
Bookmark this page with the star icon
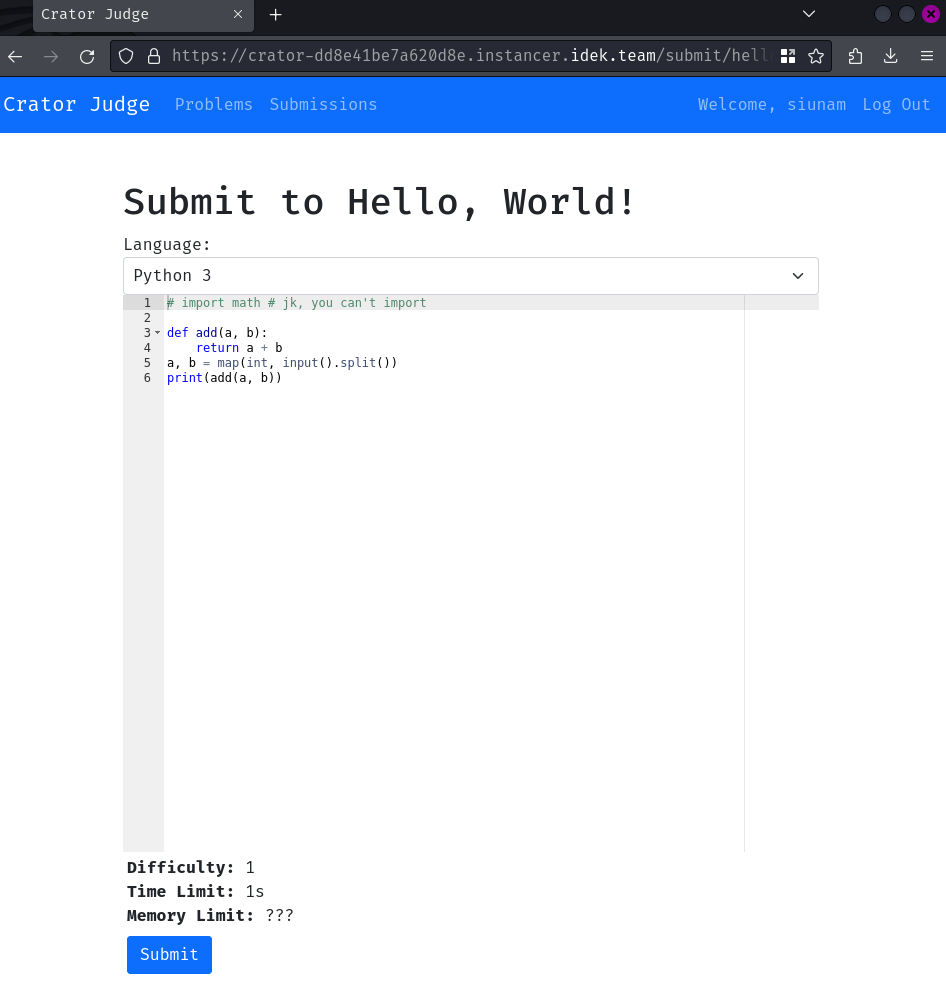[x=816, y=56]
